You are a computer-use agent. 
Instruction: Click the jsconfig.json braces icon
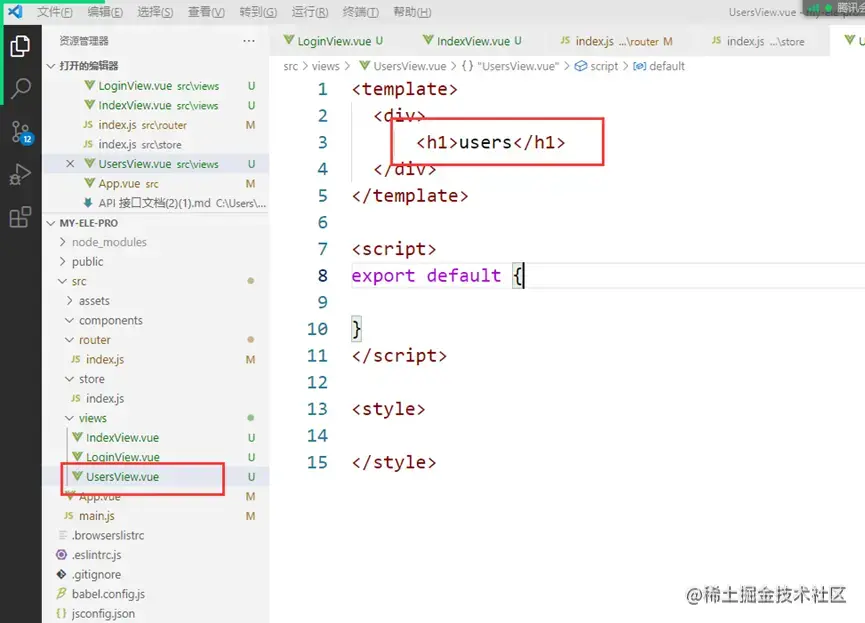tap(62, 613)
